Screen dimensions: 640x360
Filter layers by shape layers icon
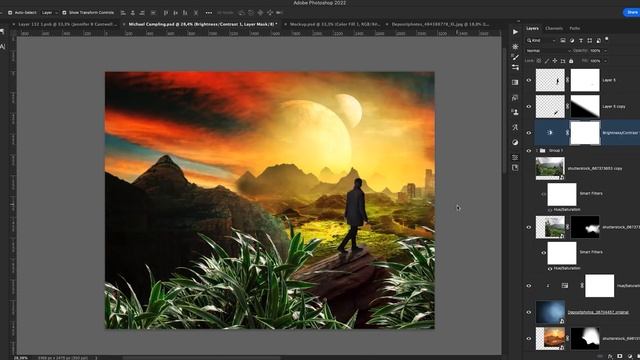point(589,40)
